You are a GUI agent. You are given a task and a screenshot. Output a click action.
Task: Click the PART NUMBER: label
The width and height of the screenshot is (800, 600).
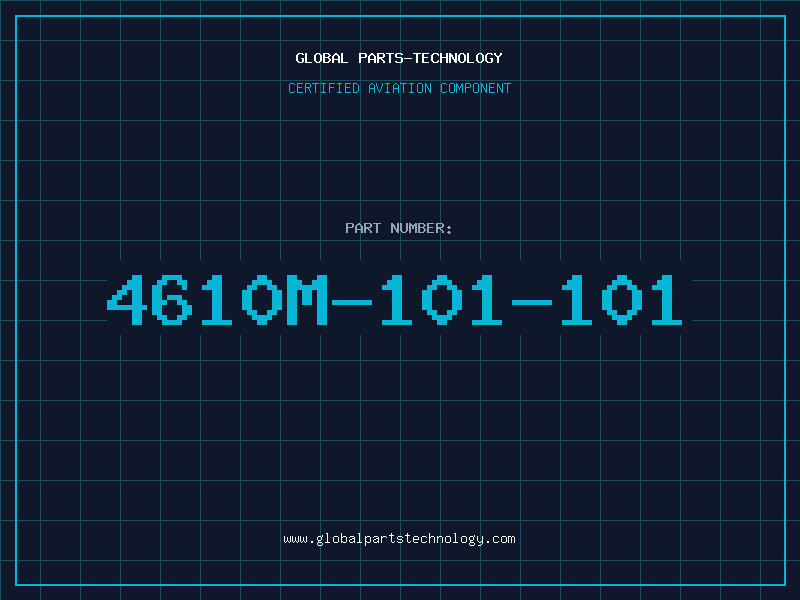pos(399,228)
